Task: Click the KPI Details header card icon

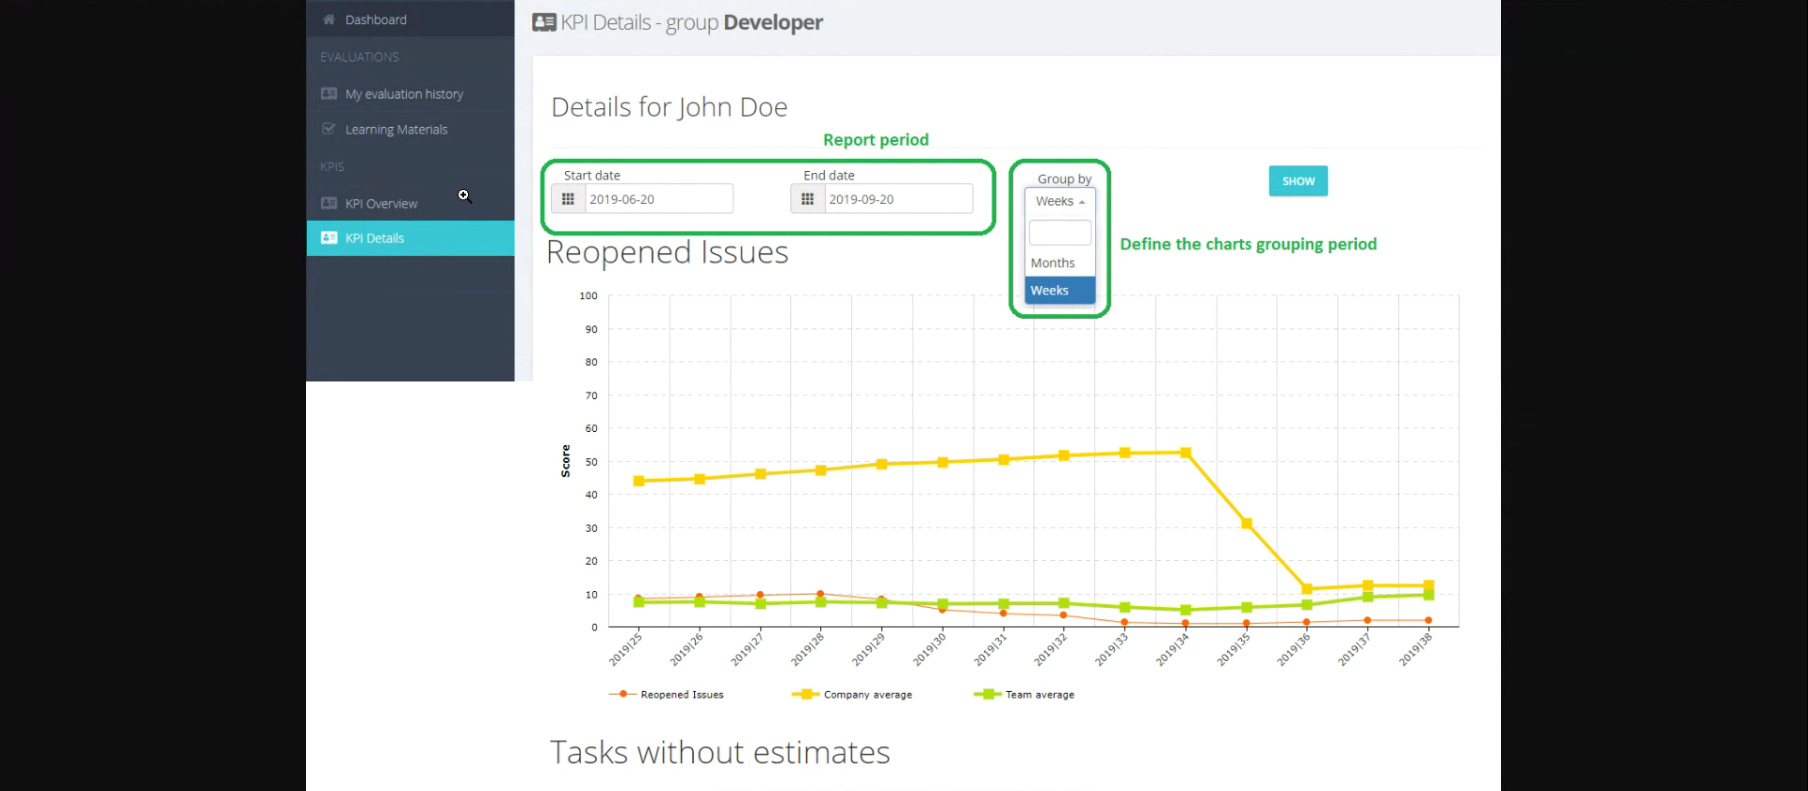Action: click(544, 22)
